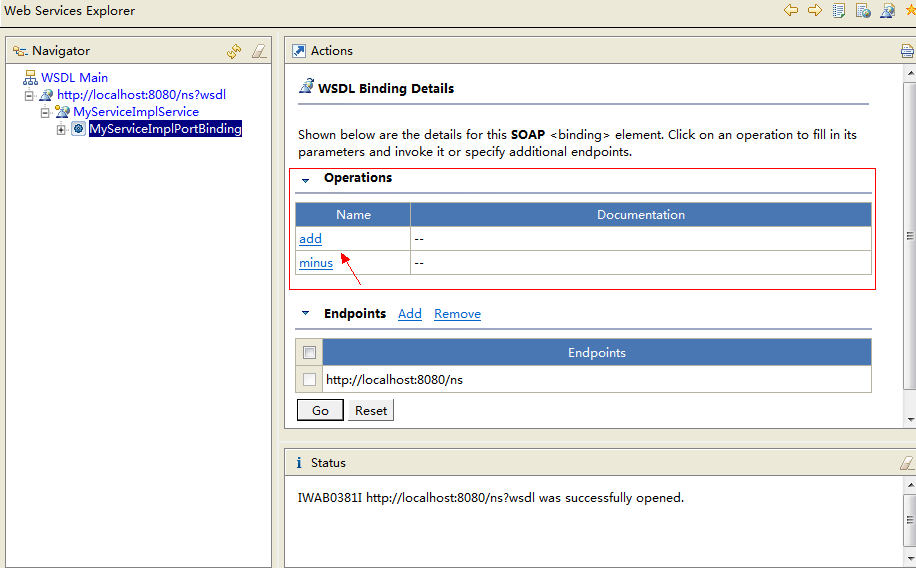Click the Endpoints Remove link

457,314
